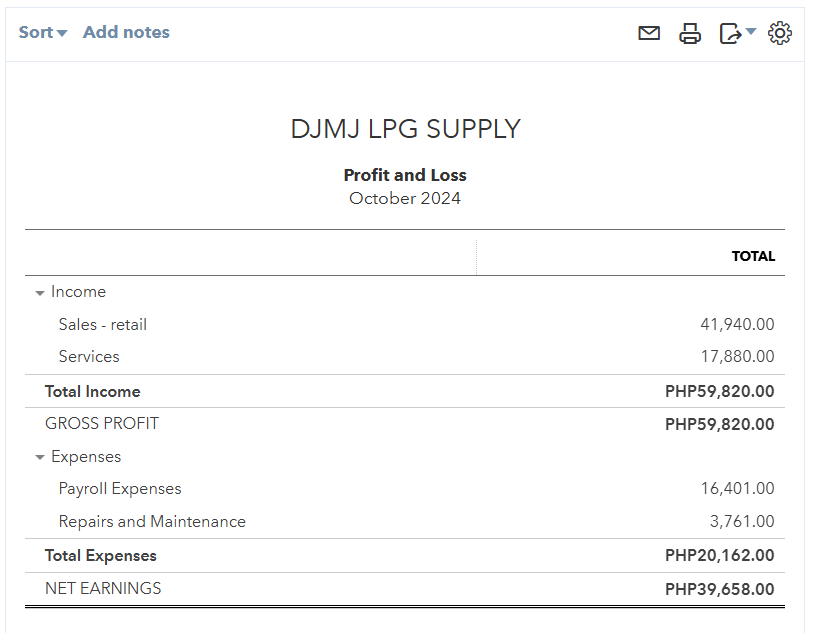827x633 pixels.
Task: Click the Payroll Expenses amount 16,401.00
Action: coord(737,489)
